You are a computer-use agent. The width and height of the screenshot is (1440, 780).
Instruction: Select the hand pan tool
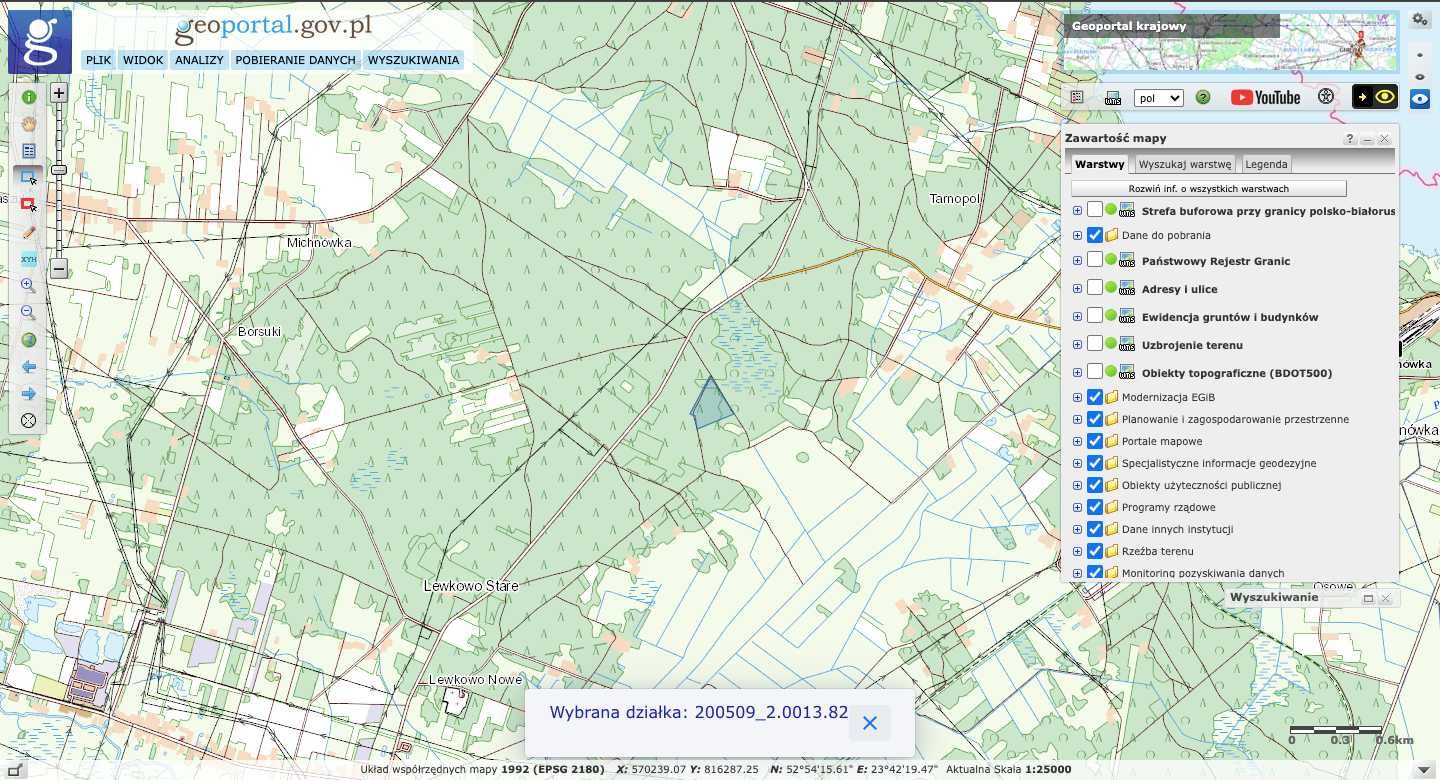[29, 124]
